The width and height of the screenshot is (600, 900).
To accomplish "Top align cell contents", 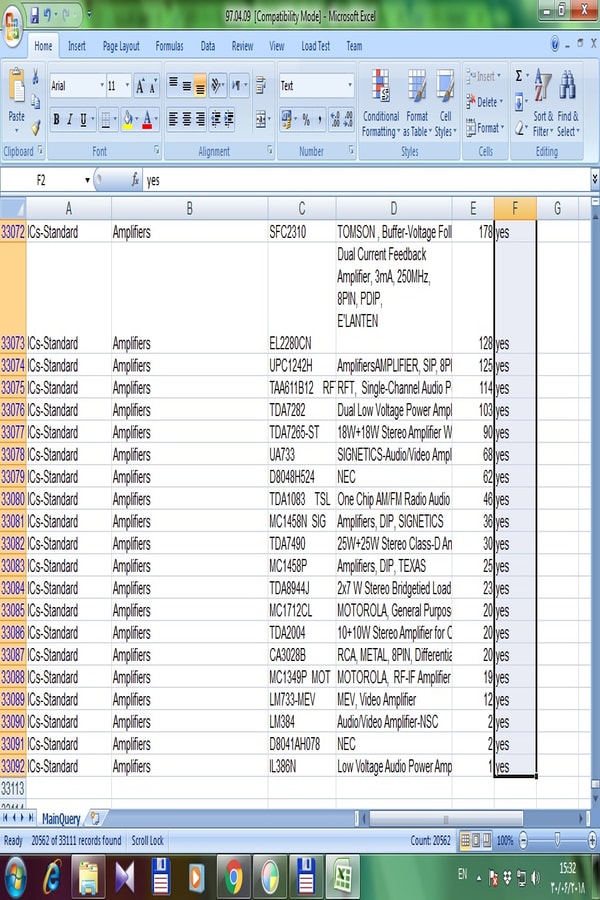I will [x=173, y=86].
